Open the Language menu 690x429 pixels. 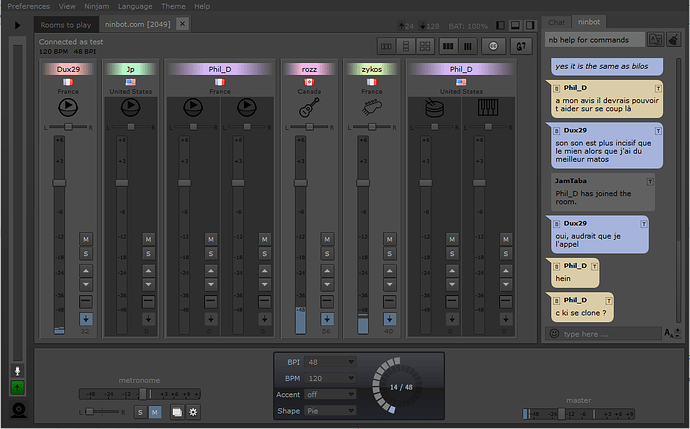(x=135, y=6)
